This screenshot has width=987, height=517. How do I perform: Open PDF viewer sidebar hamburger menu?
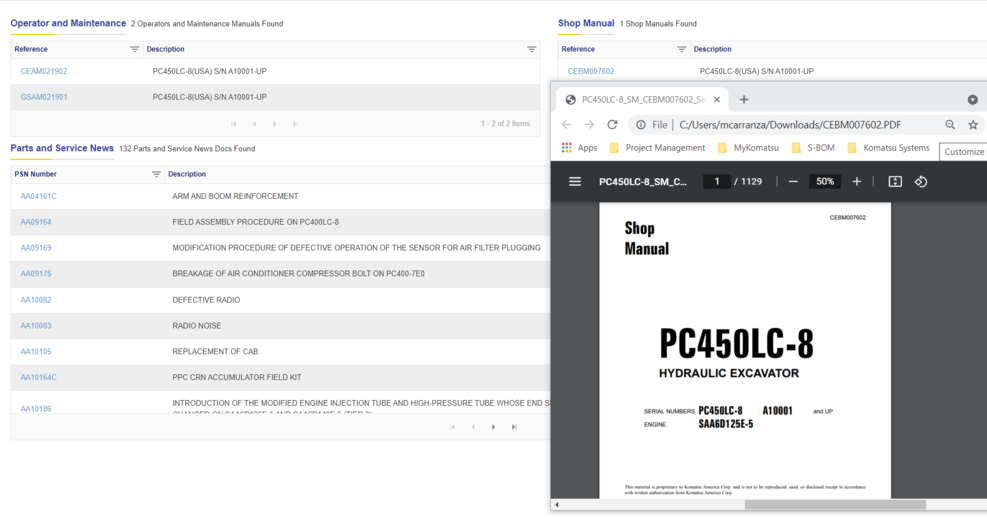pos(575,181)
